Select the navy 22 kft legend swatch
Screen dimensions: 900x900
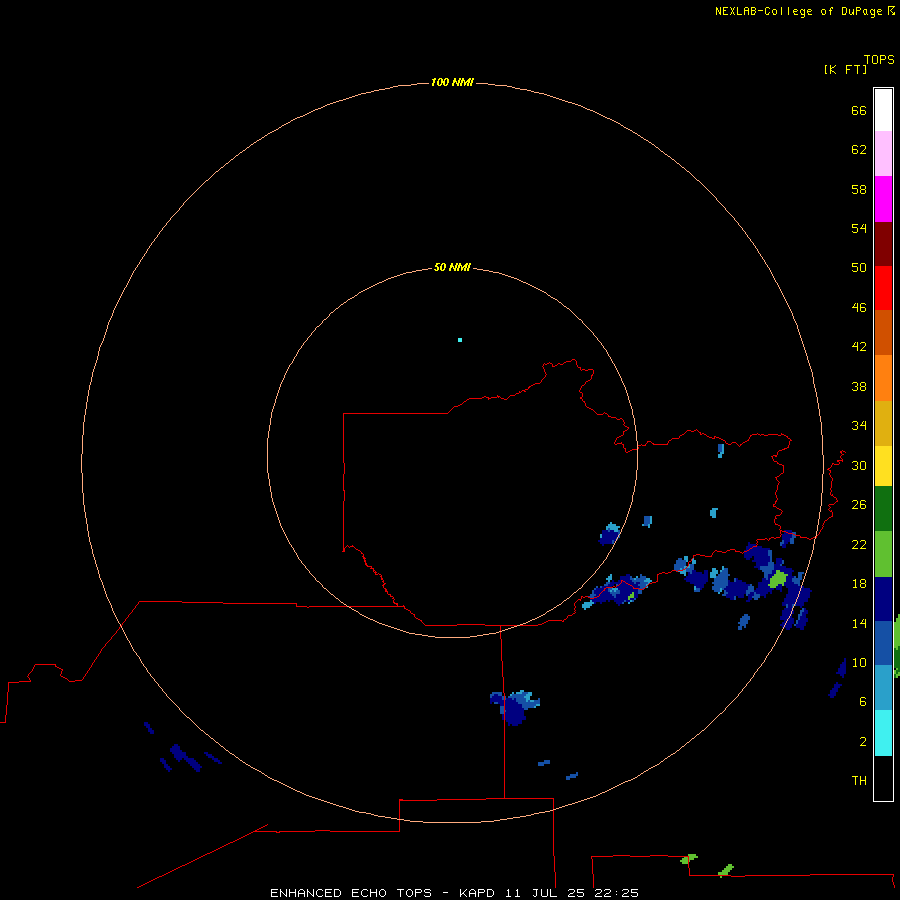(x=883, y=599)
